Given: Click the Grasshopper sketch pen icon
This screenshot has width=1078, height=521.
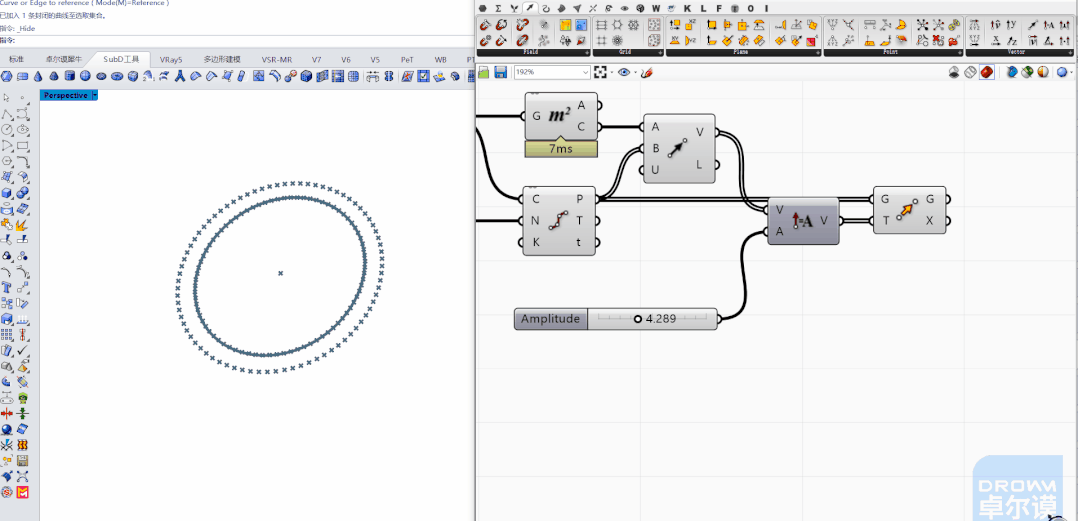Looking at the screenshot, I should pyautogui.click(x=646, y=72).
